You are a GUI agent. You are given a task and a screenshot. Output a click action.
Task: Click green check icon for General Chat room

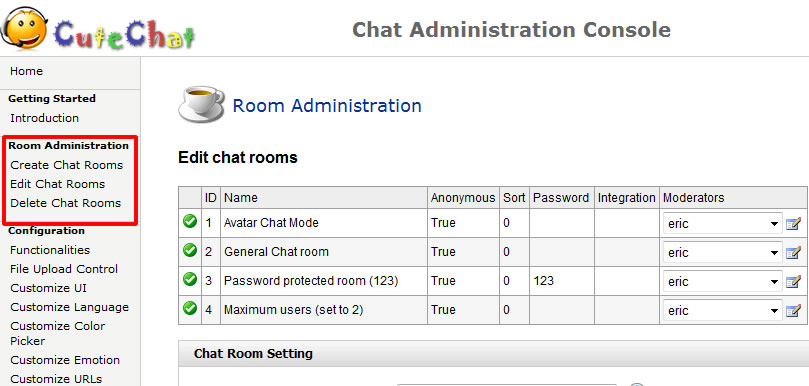[x=190, y=250]
